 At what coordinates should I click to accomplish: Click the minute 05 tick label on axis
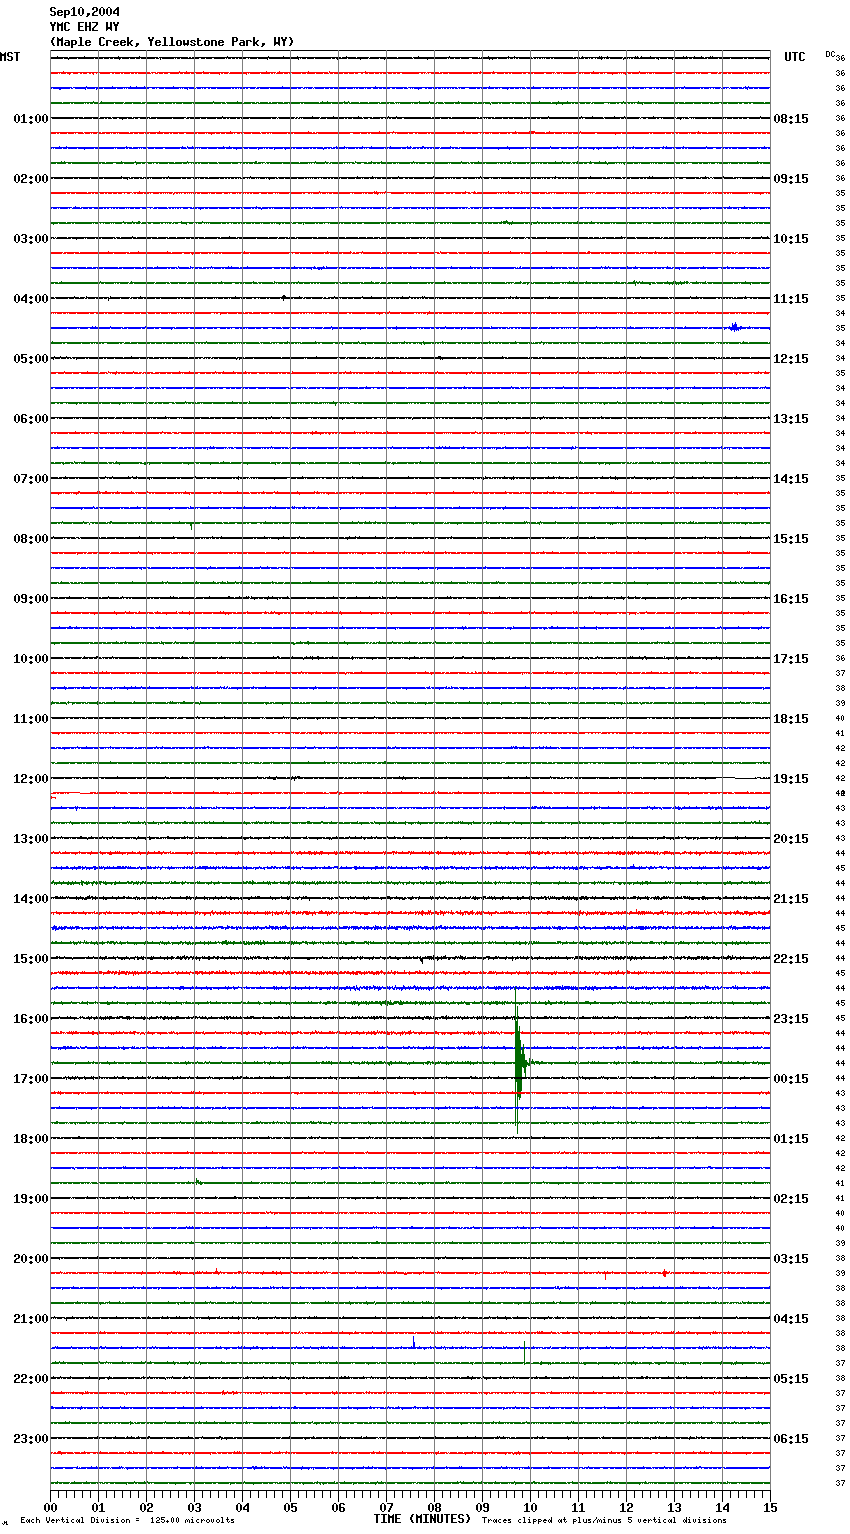290,1507
